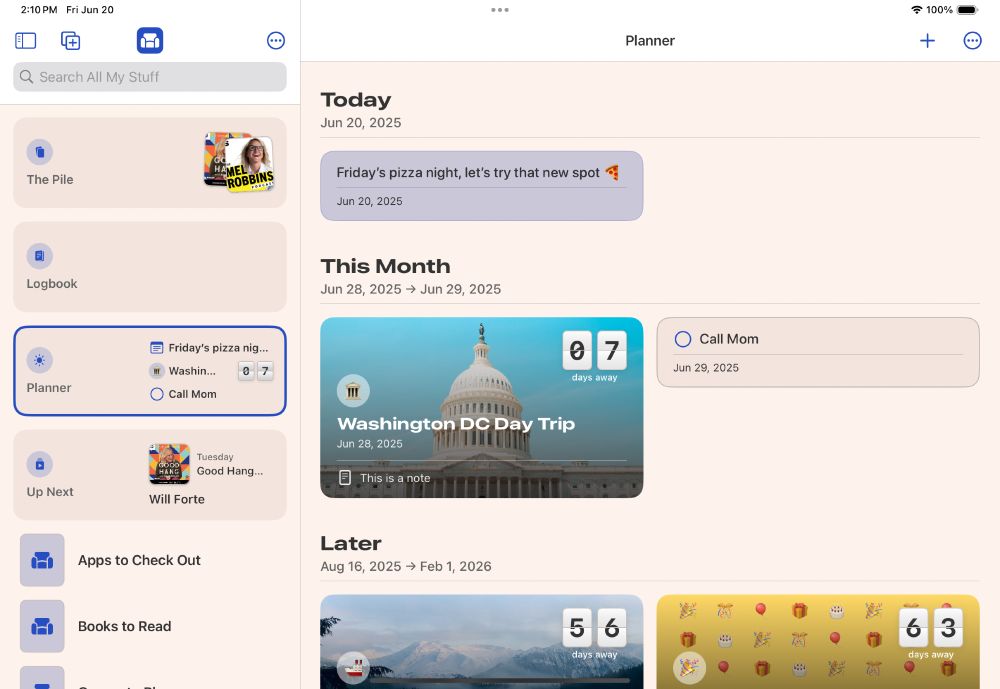1000x689 pixels.
Task: Click the Logbook card's round book icon
Action: (x=40, y=256)
